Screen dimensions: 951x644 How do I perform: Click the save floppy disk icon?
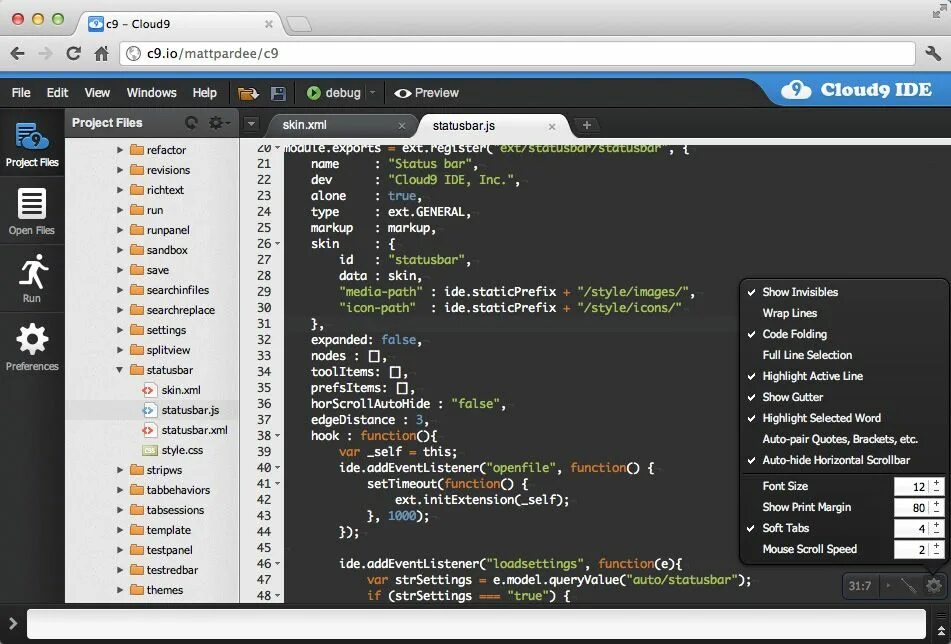pos(278,93)
